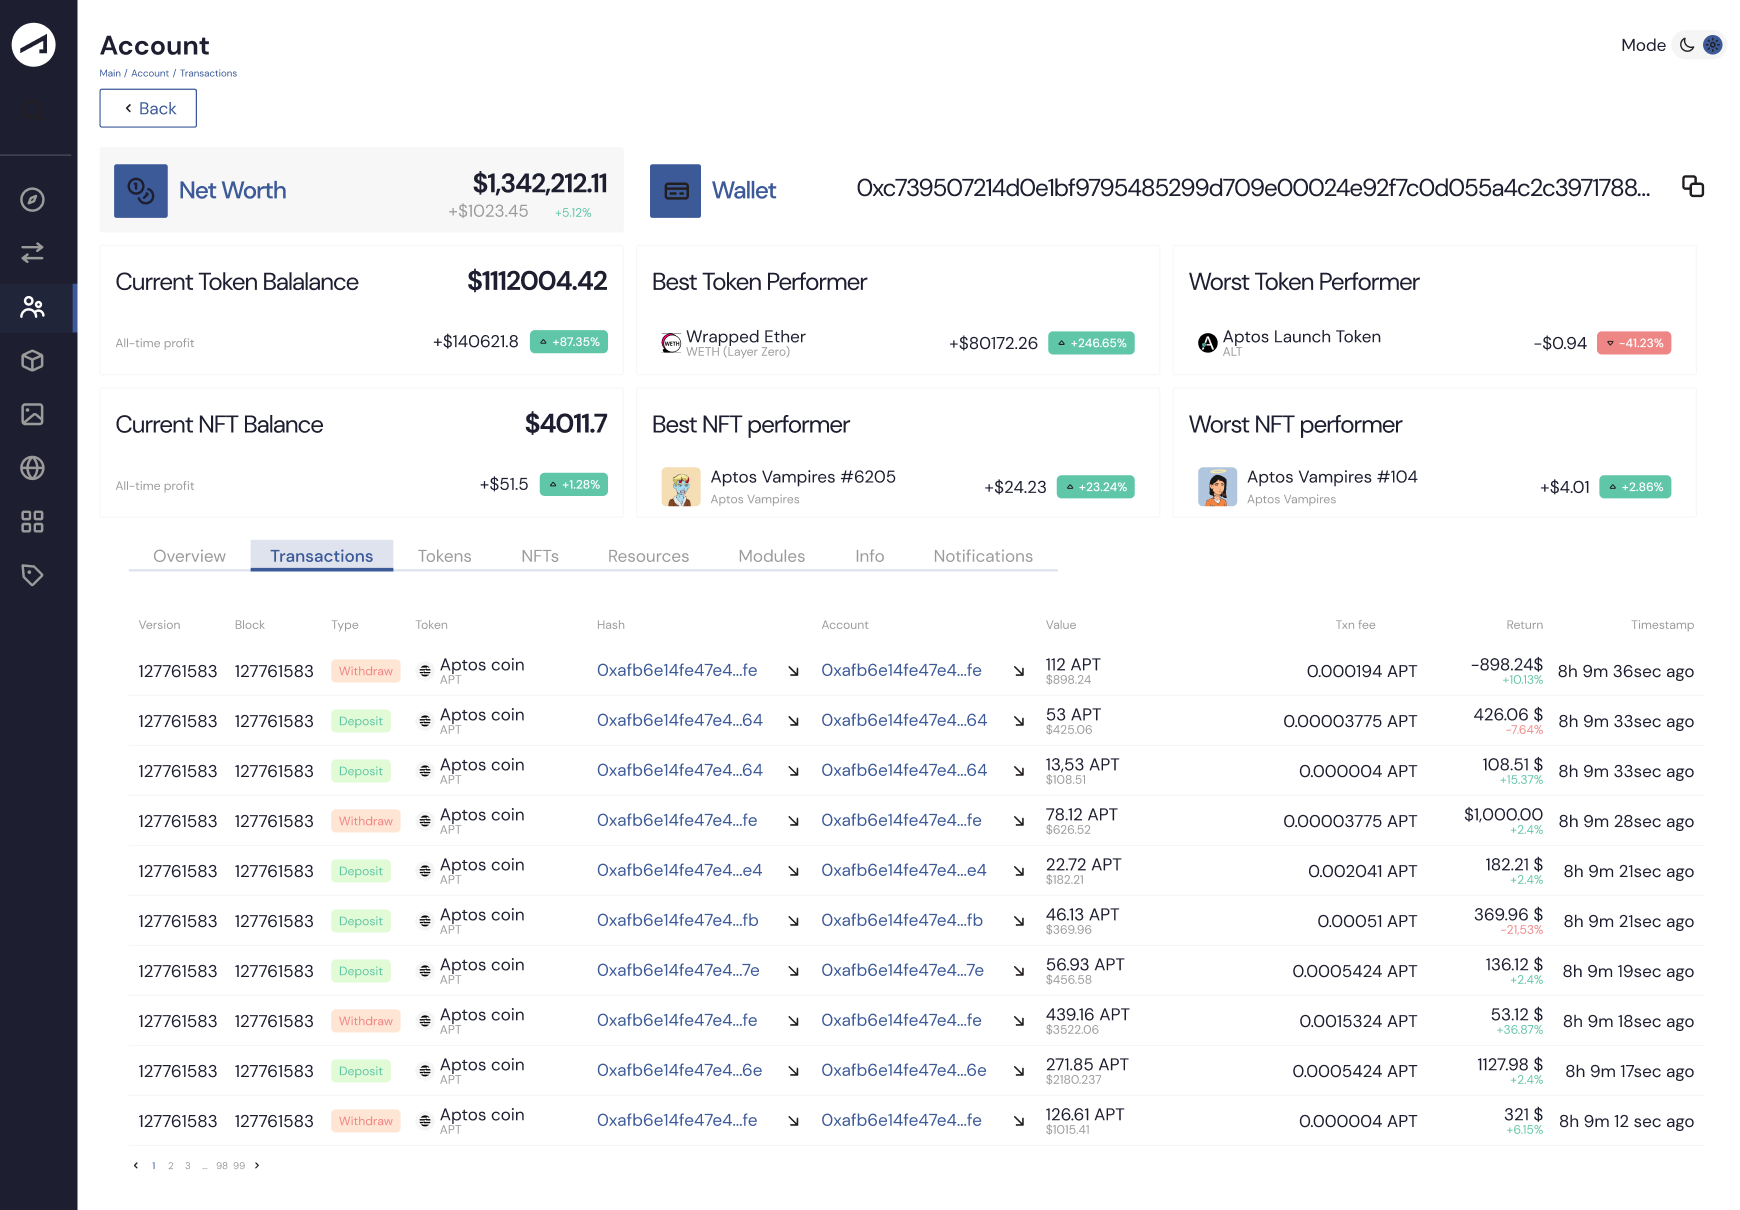Jump to page 99 in pagination
The image size is (1740, 1210).
(239, 1166)
